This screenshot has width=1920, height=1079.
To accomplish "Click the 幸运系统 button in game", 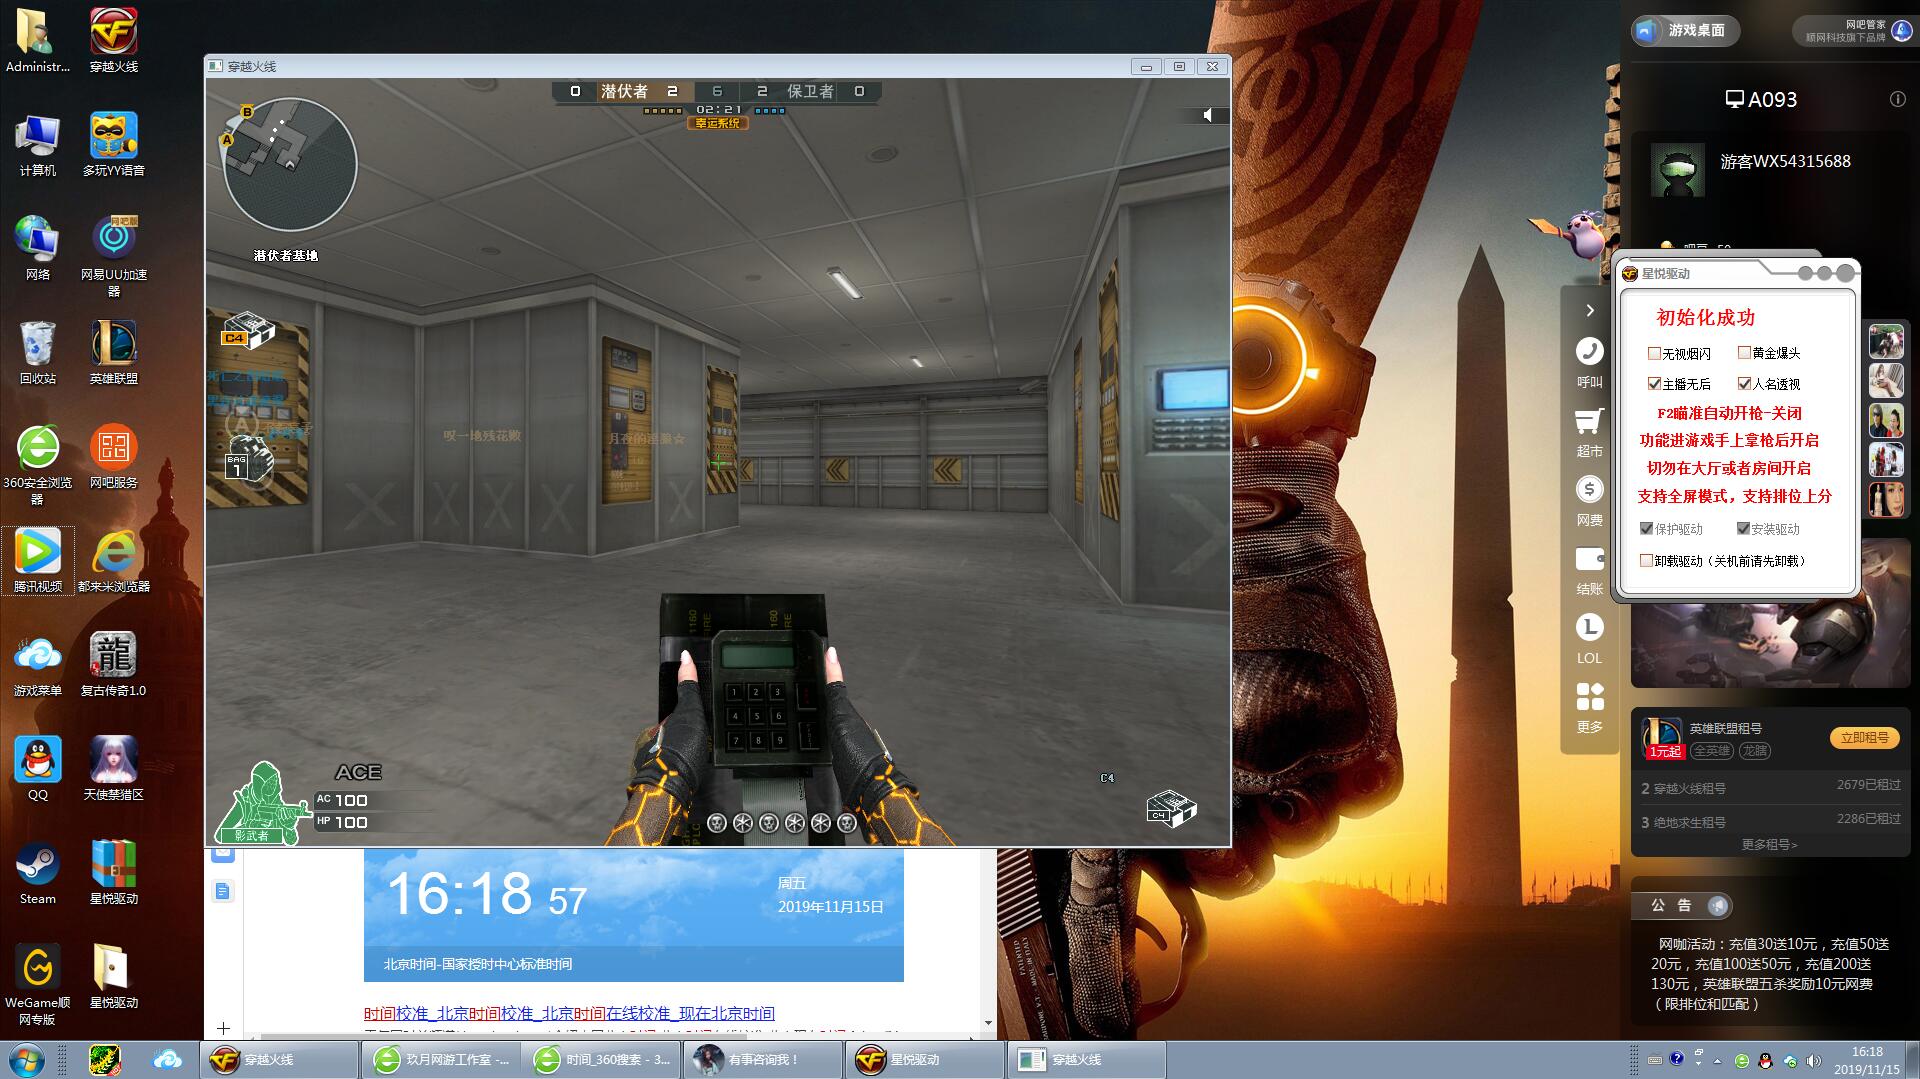I will point(718,123).
